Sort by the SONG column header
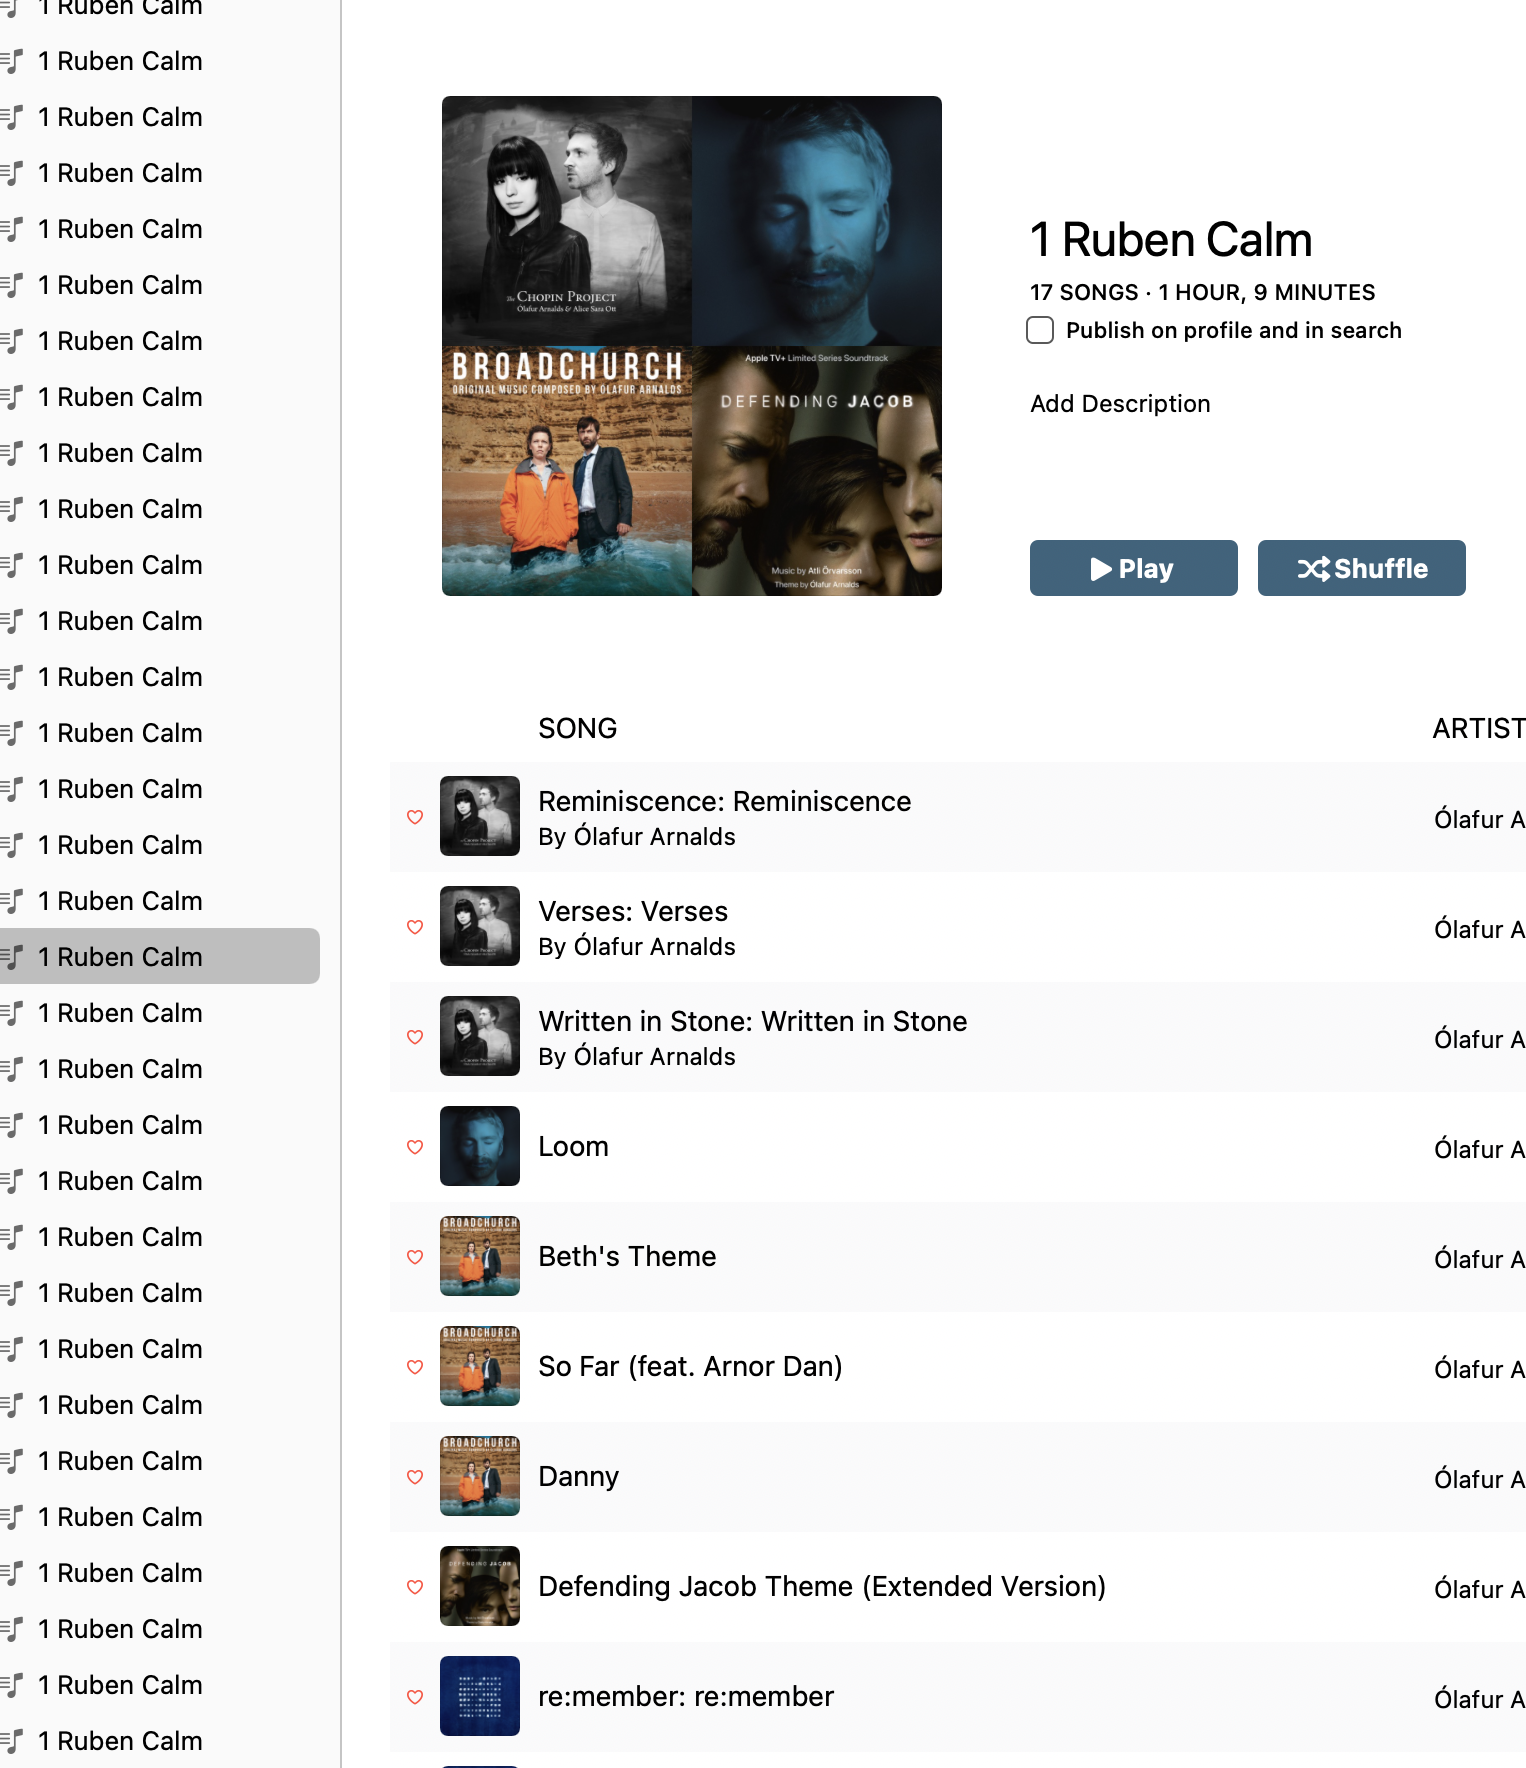 (578, 728)
